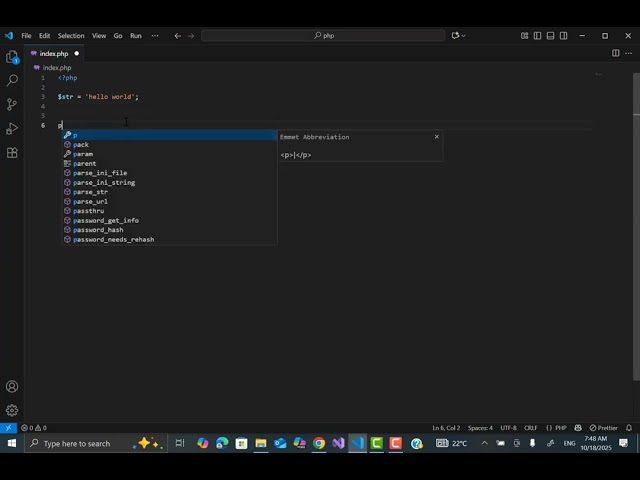Select the 'parse_str' suggestion
640x480 pixels.
170,192
